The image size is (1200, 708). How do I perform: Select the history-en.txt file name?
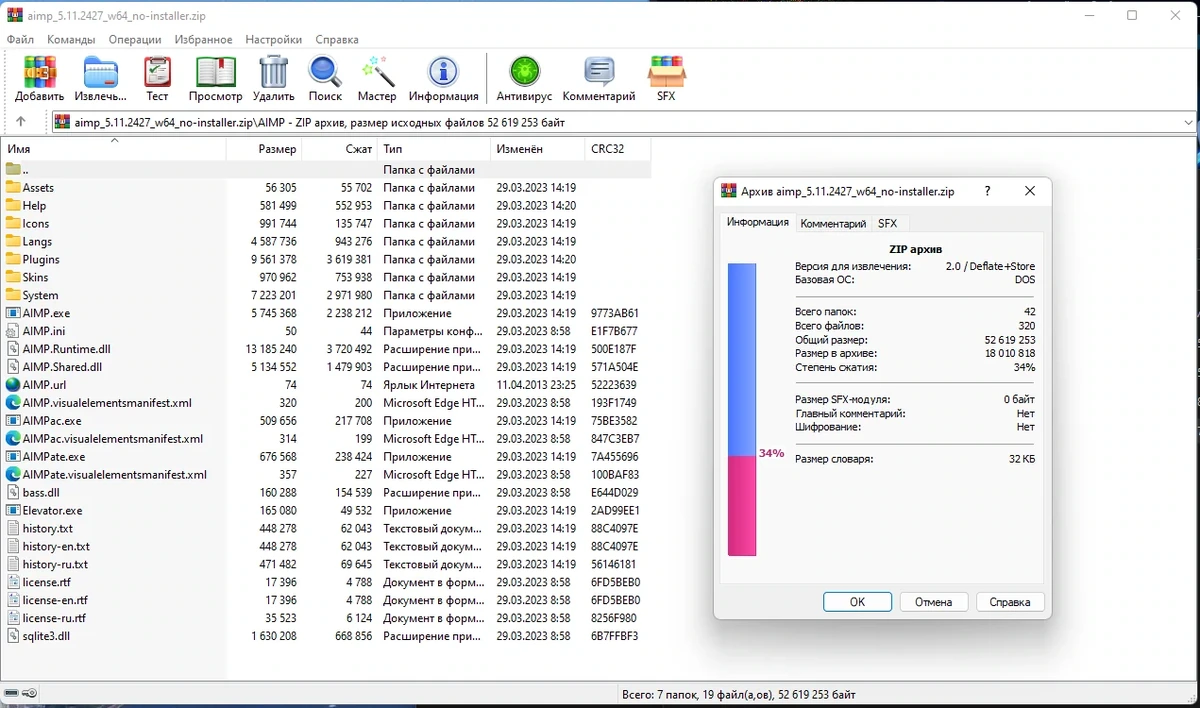click(x=57, y=546)
